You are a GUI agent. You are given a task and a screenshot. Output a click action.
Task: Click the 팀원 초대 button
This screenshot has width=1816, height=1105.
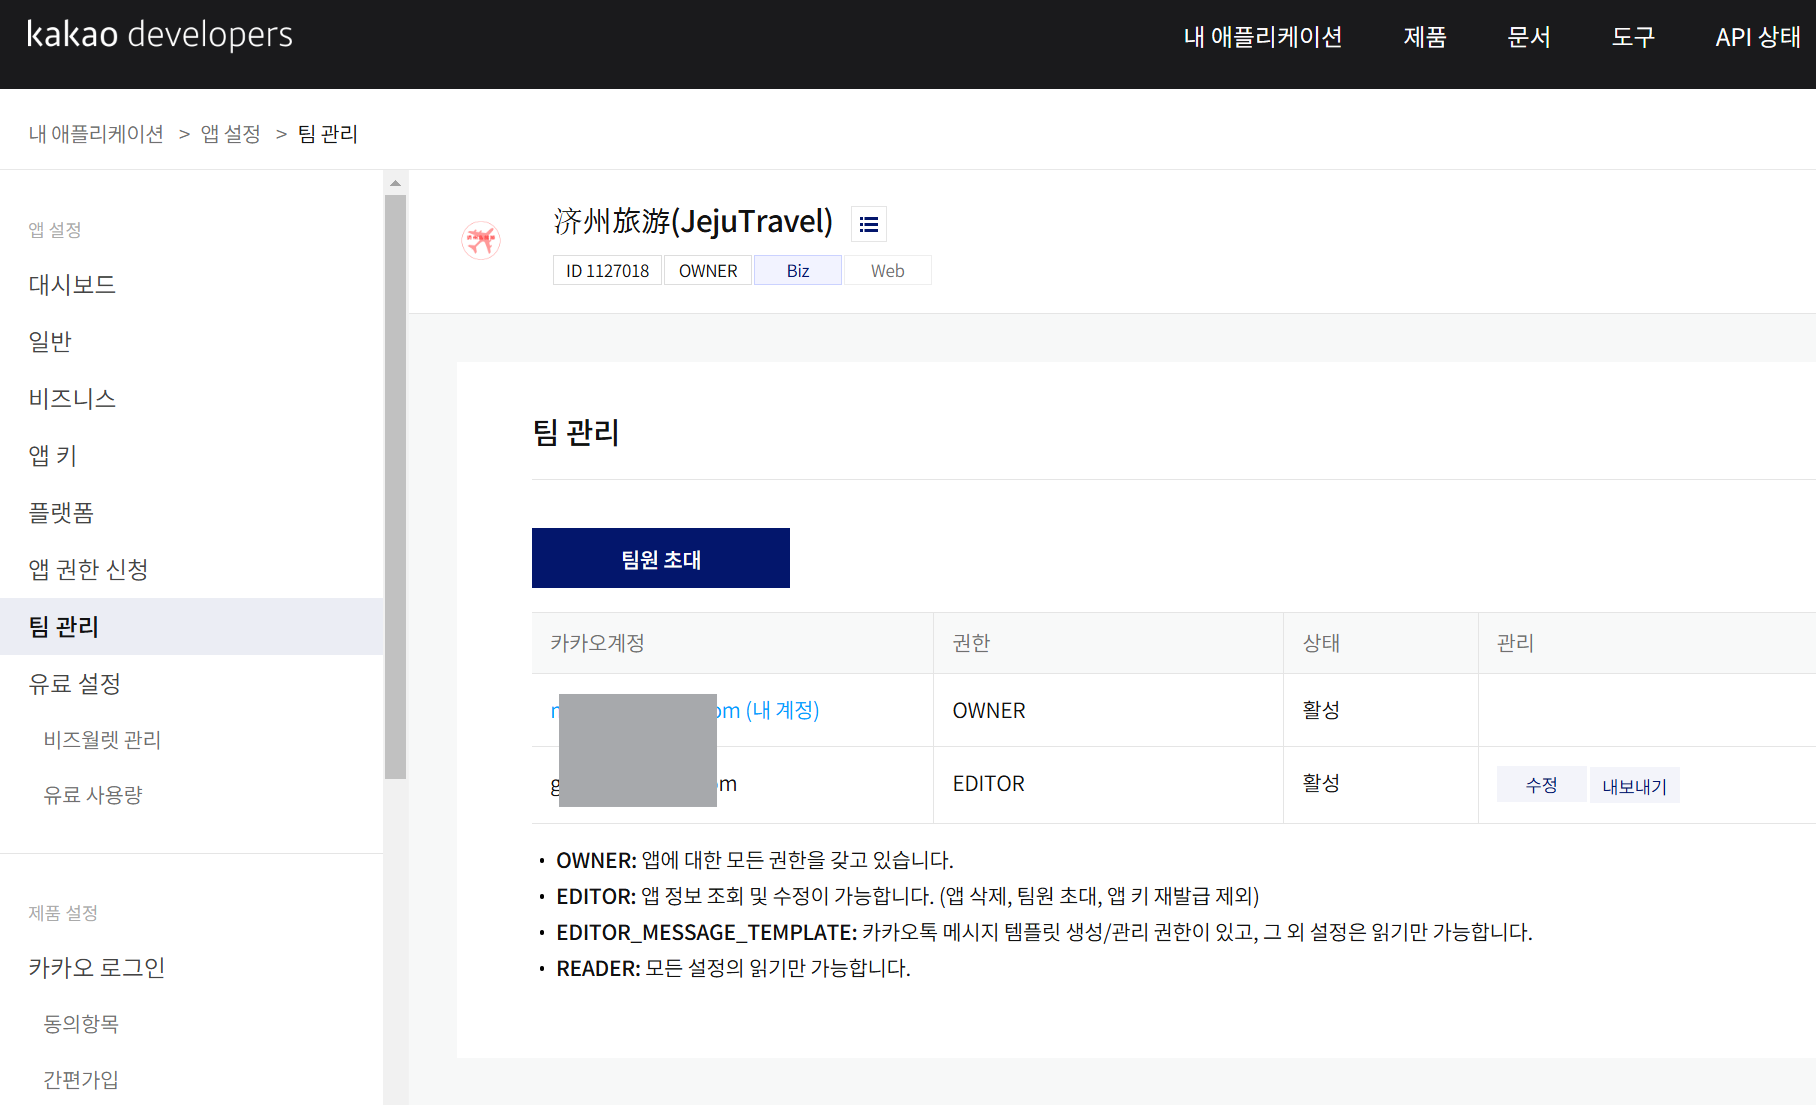661,558
